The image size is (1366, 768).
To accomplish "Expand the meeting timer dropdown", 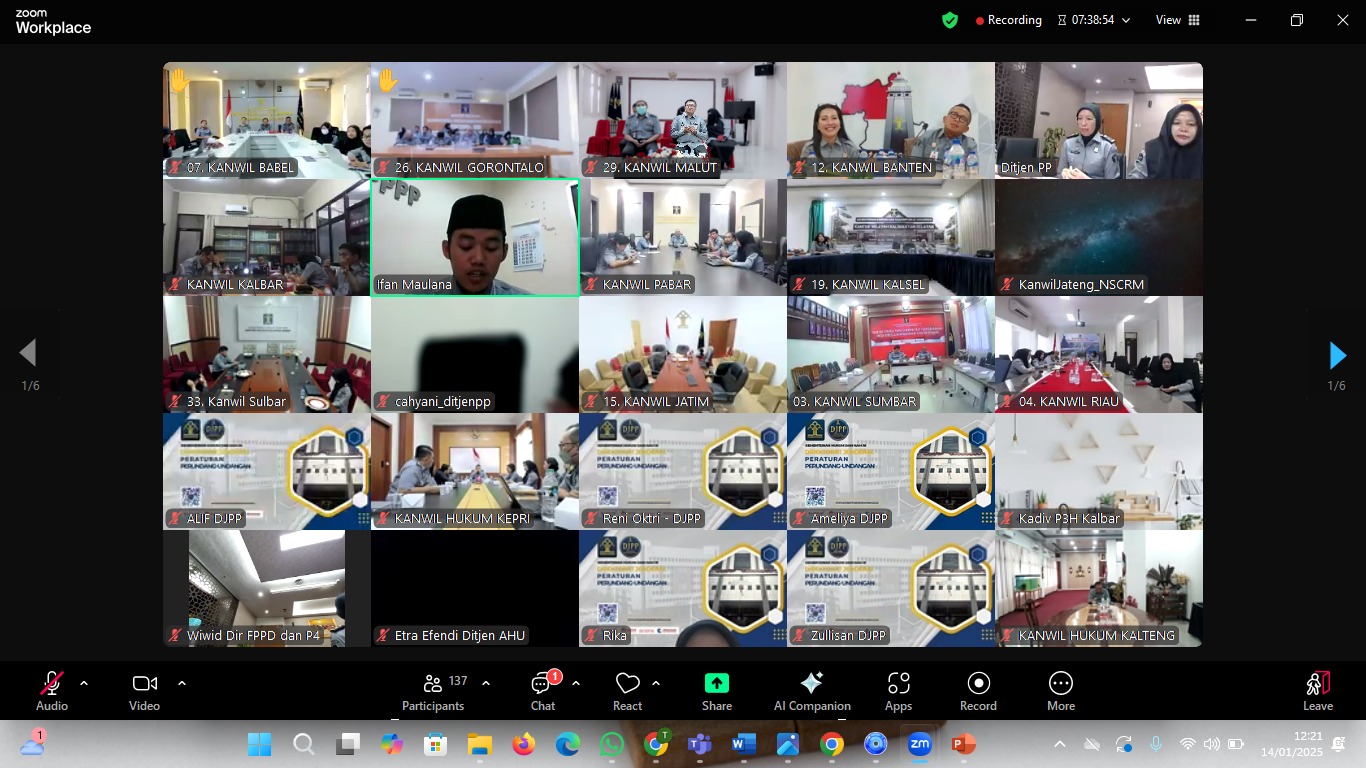I will pyautogui.click(x=1126, y=20).
